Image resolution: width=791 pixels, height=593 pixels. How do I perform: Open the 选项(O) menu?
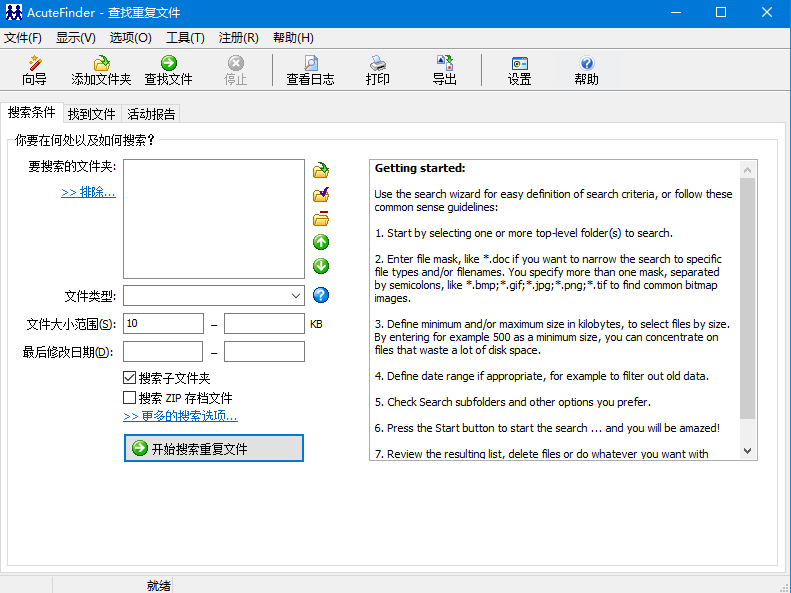coord(131,38)
